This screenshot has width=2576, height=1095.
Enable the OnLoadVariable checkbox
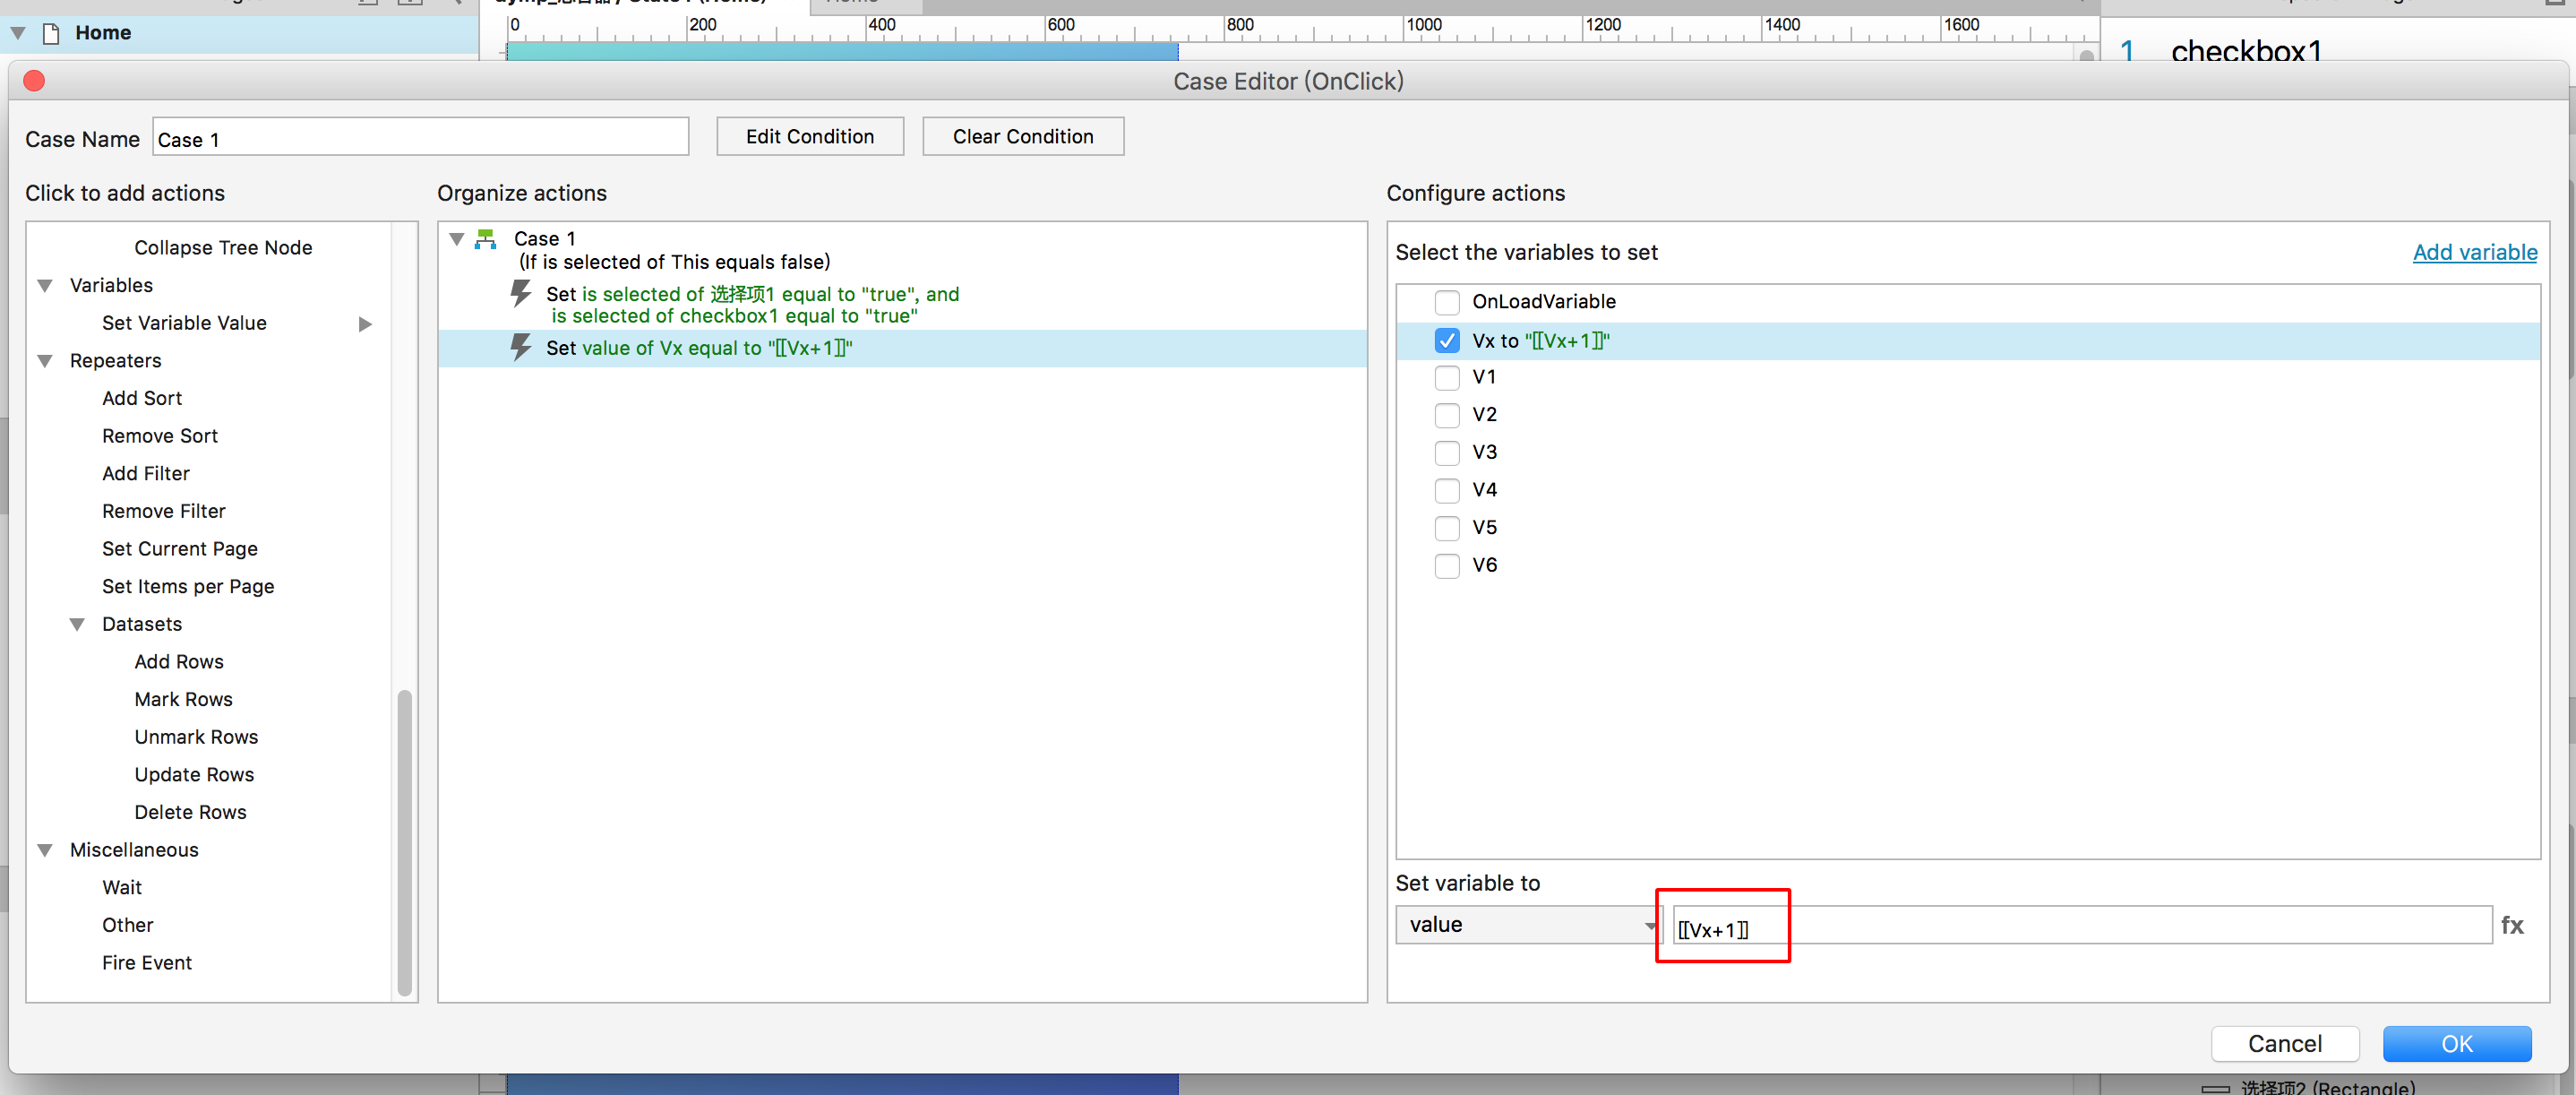[x=1446, y=302]
